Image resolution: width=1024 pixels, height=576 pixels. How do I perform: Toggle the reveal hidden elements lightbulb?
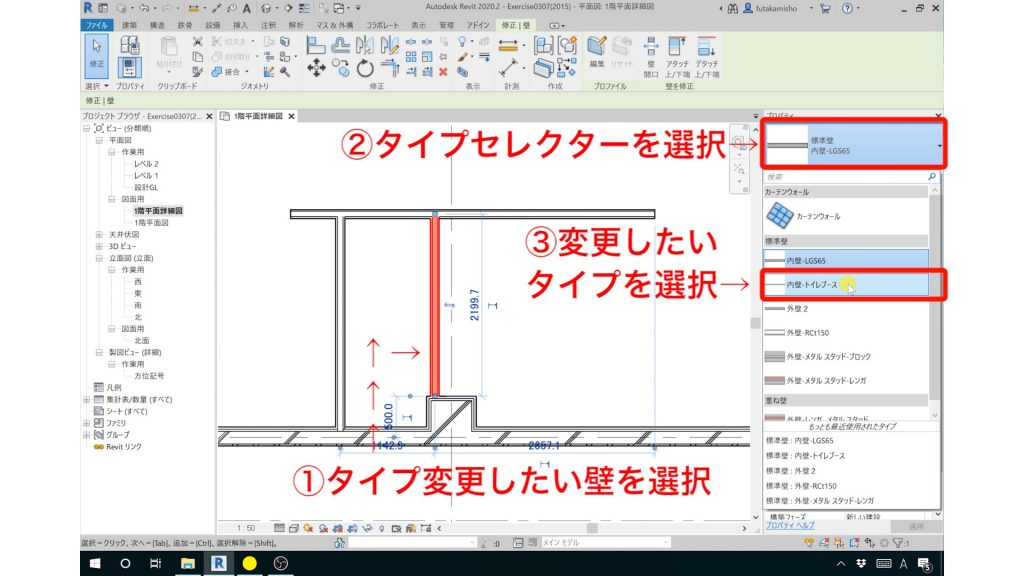click(x=383, y=528)
